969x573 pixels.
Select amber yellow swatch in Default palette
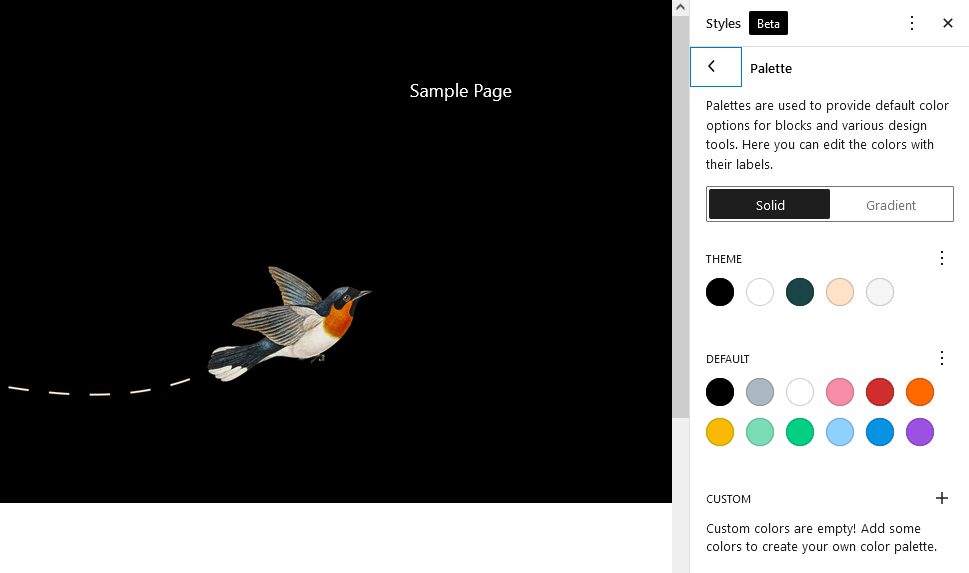(x=720, y=432)
